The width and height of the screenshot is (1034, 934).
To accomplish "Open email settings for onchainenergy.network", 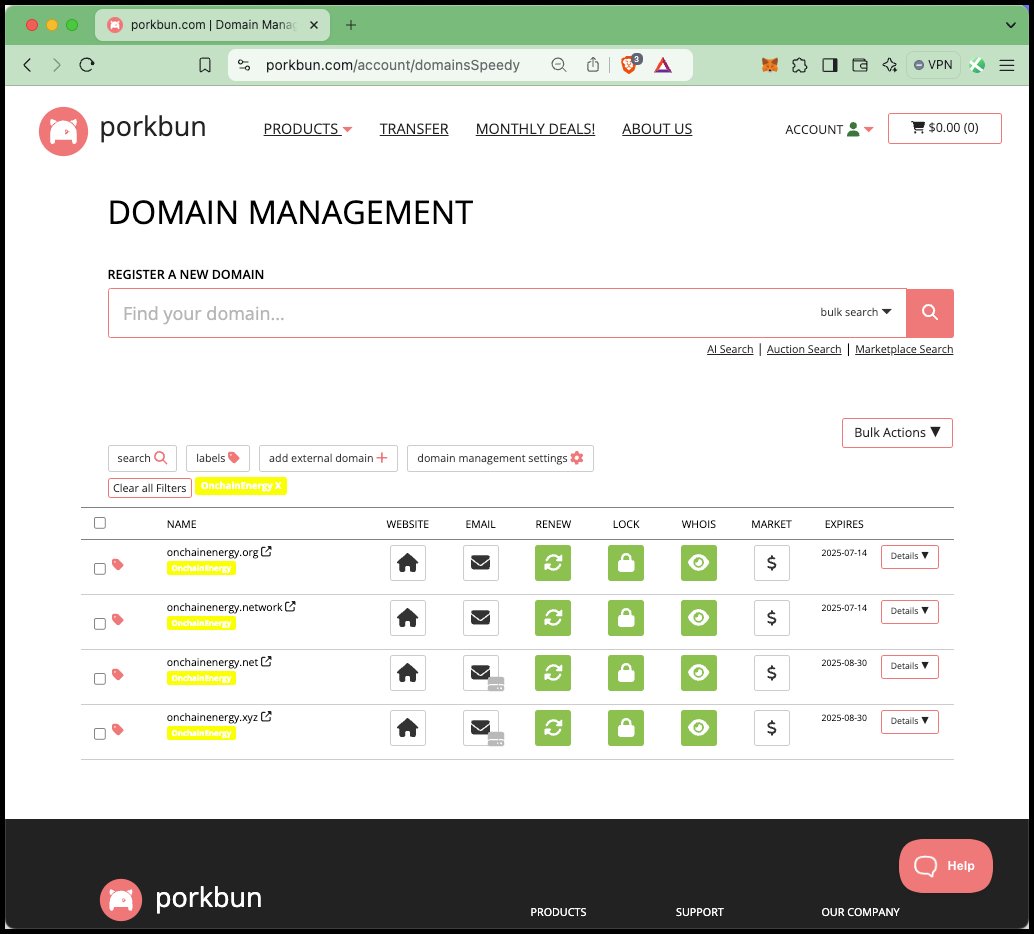I will [x=480, y=617].
